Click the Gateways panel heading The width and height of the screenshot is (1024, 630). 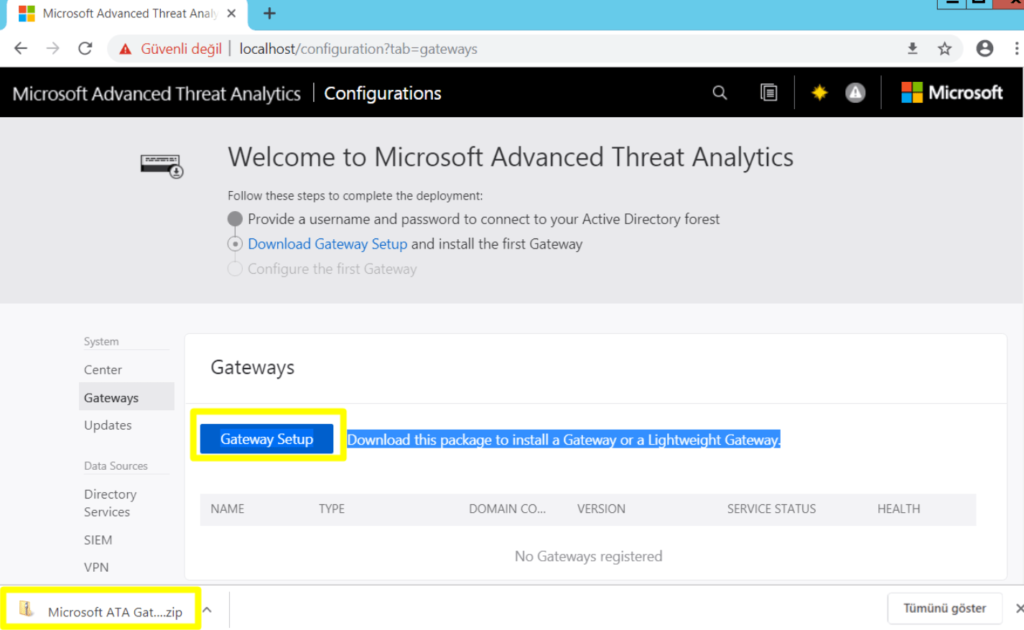(x=252, y=368)
